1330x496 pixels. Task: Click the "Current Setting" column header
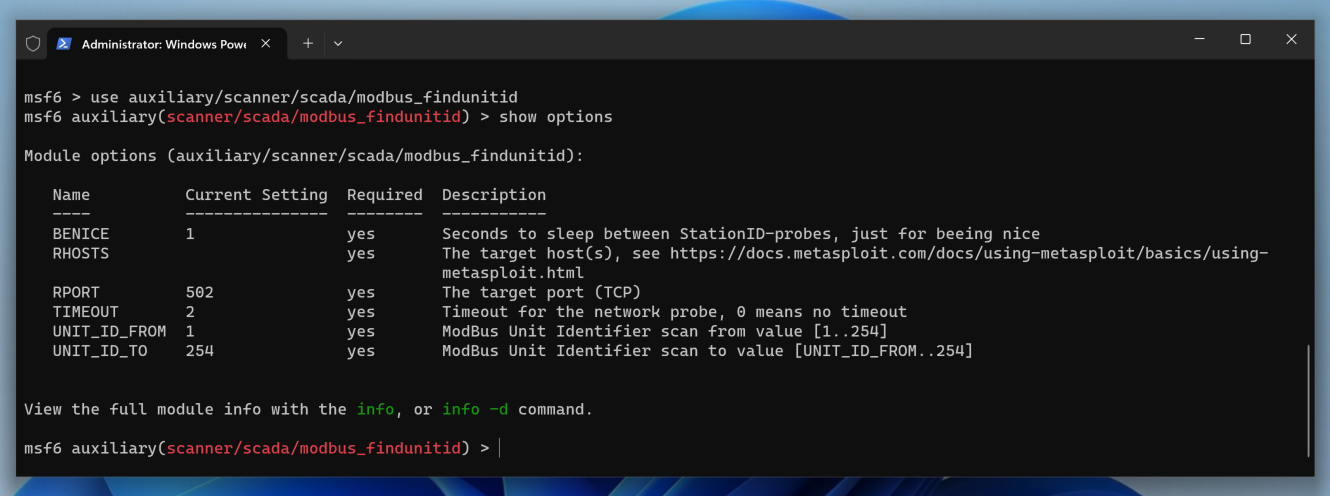[x=256, y=195]
